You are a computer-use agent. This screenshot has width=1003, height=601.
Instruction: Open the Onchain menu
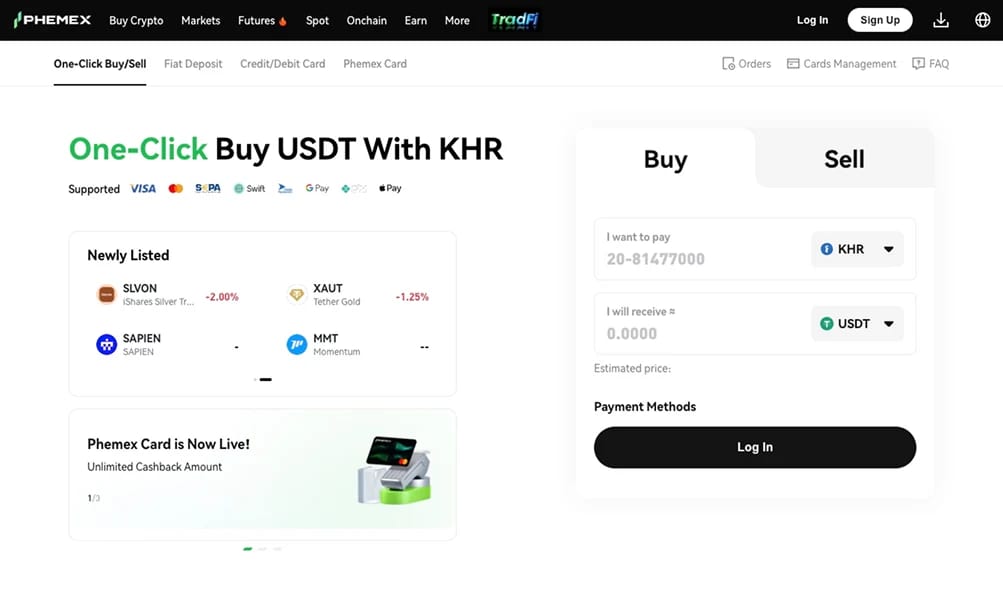[x=367, y=20]
